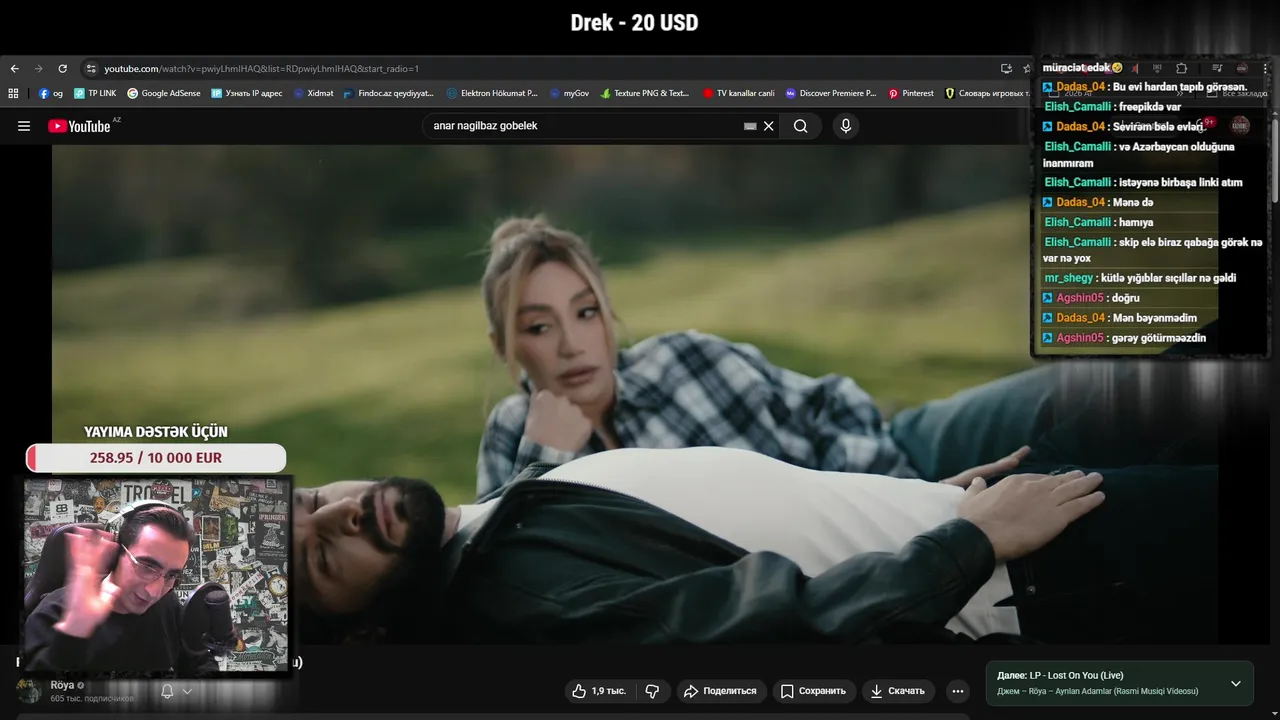Open the more actions three-dot button

coord(958,691)
